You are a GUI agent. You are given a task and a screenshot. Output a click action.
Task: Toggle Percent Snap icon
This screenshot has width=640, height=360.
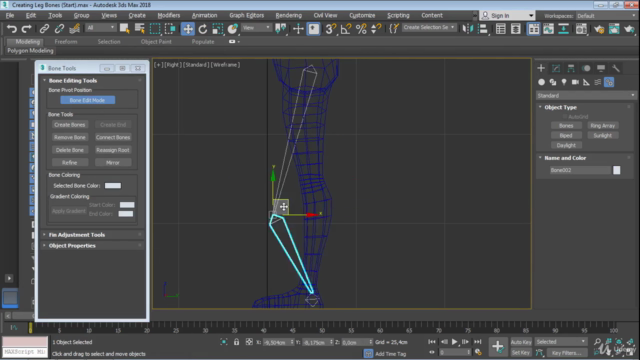(361, 29)
